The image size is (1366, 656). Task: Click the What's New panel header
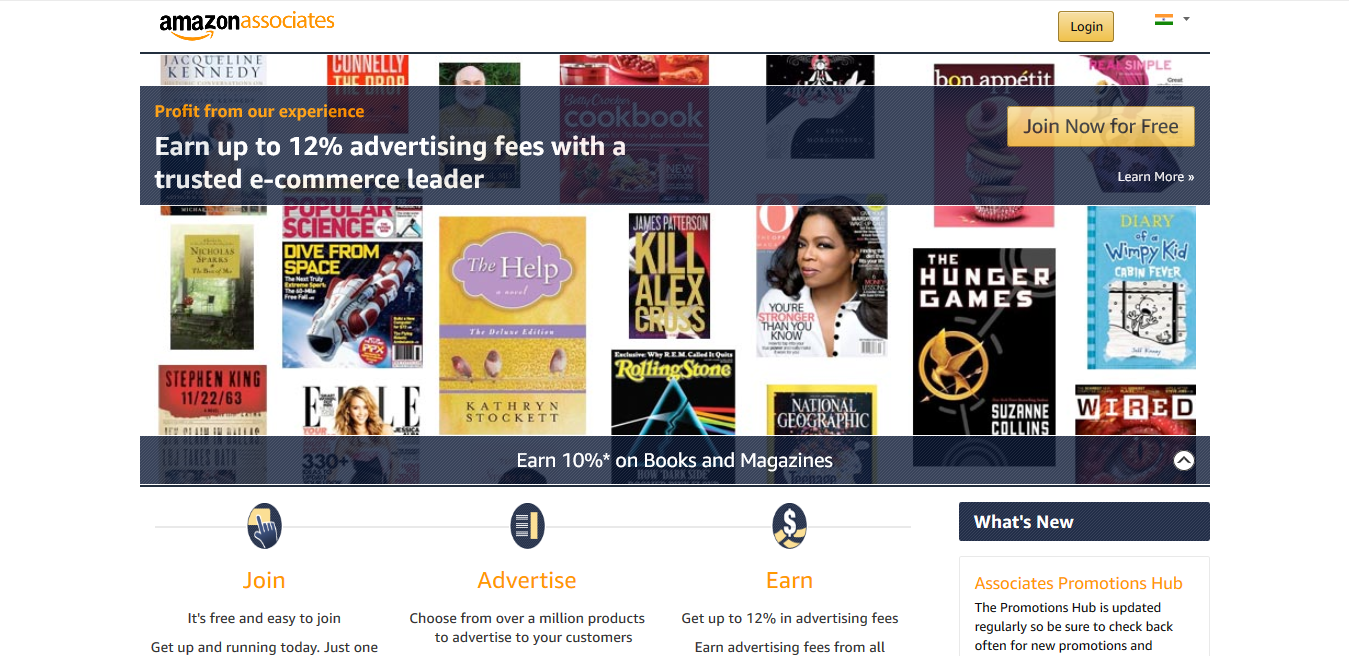pos(1084,522)
